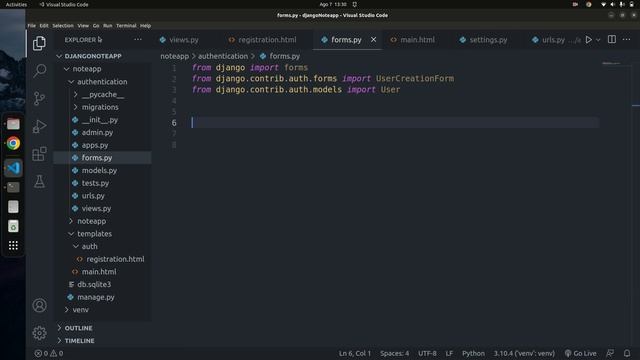Open the Testing flask icon

(39, 181)
